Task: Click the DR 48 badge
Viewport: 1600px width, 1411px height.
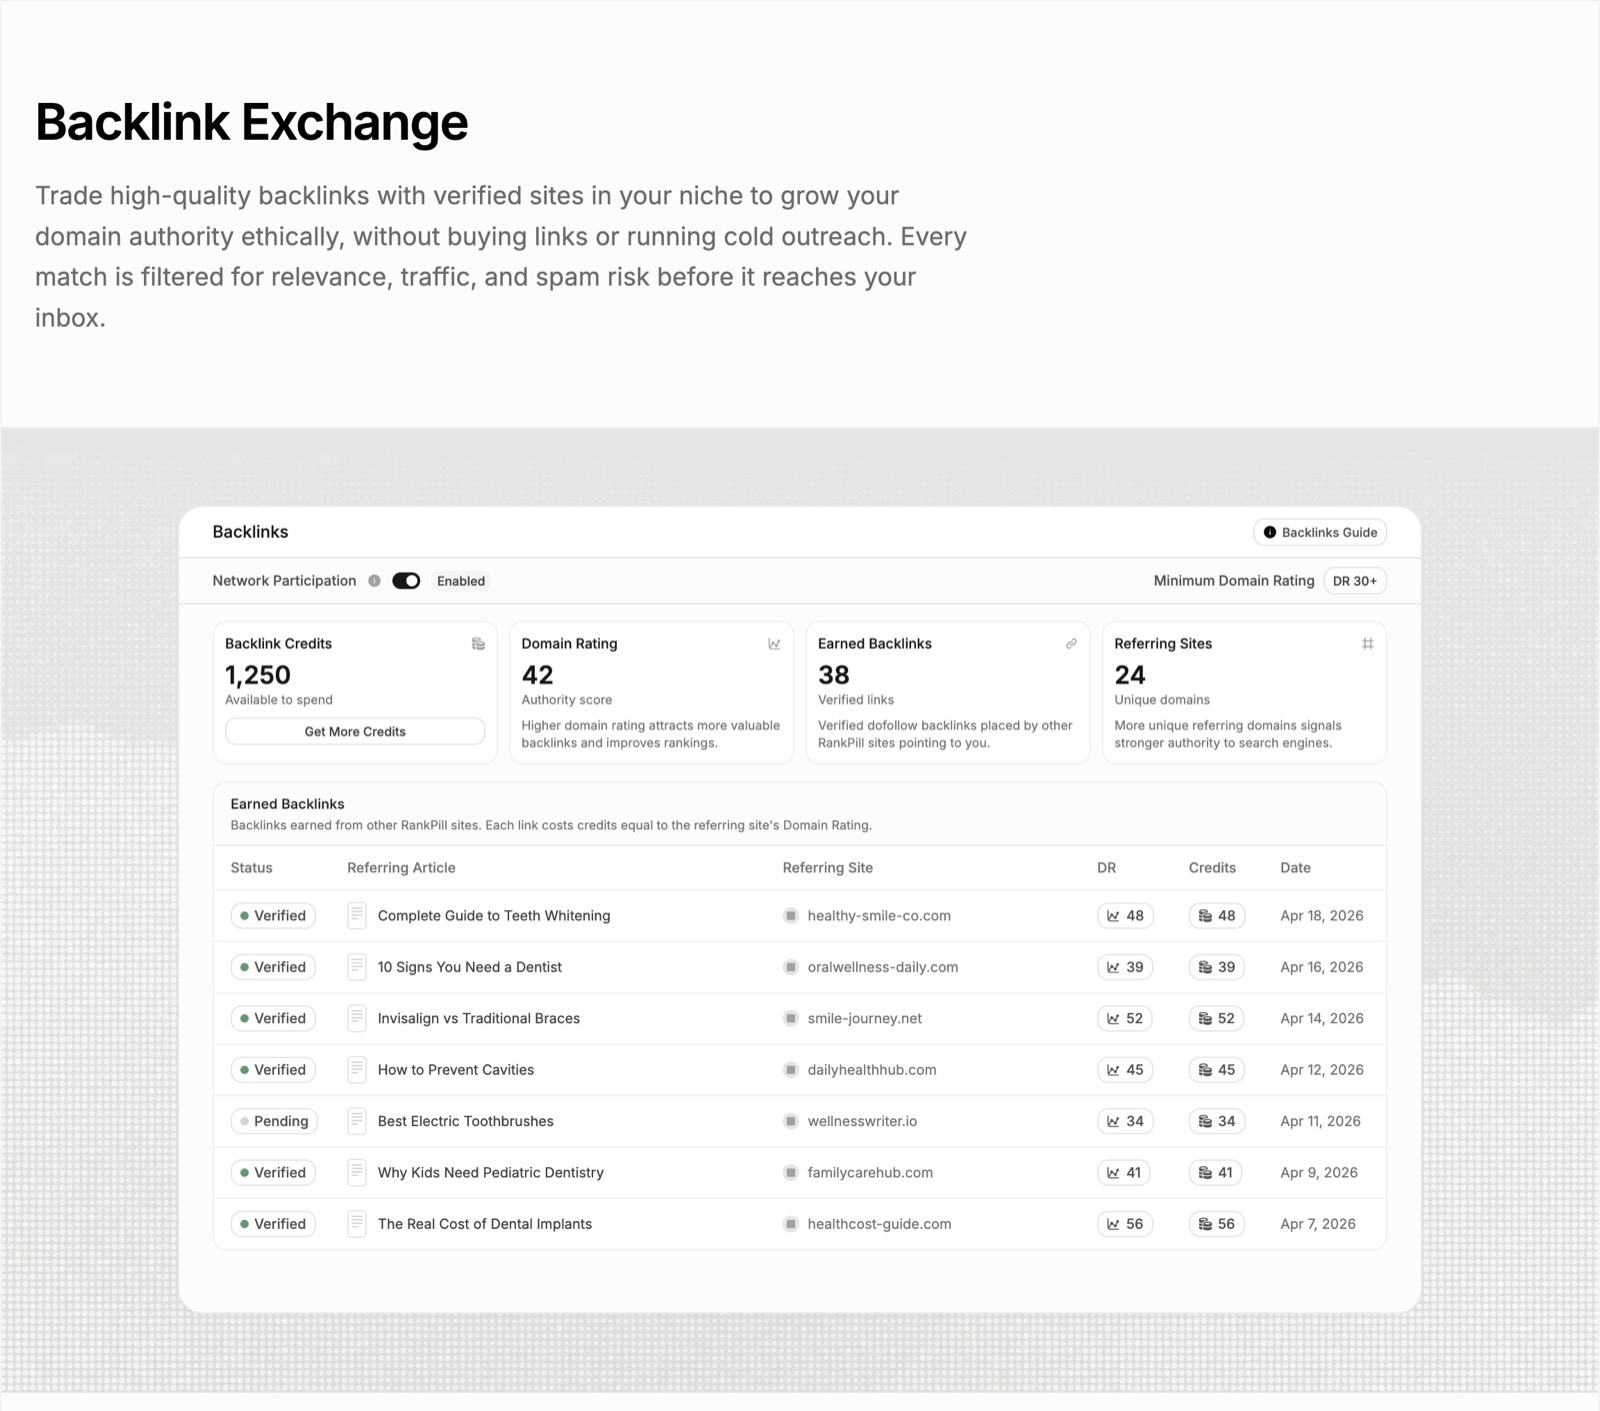Action: click(x=1125, y=916)
